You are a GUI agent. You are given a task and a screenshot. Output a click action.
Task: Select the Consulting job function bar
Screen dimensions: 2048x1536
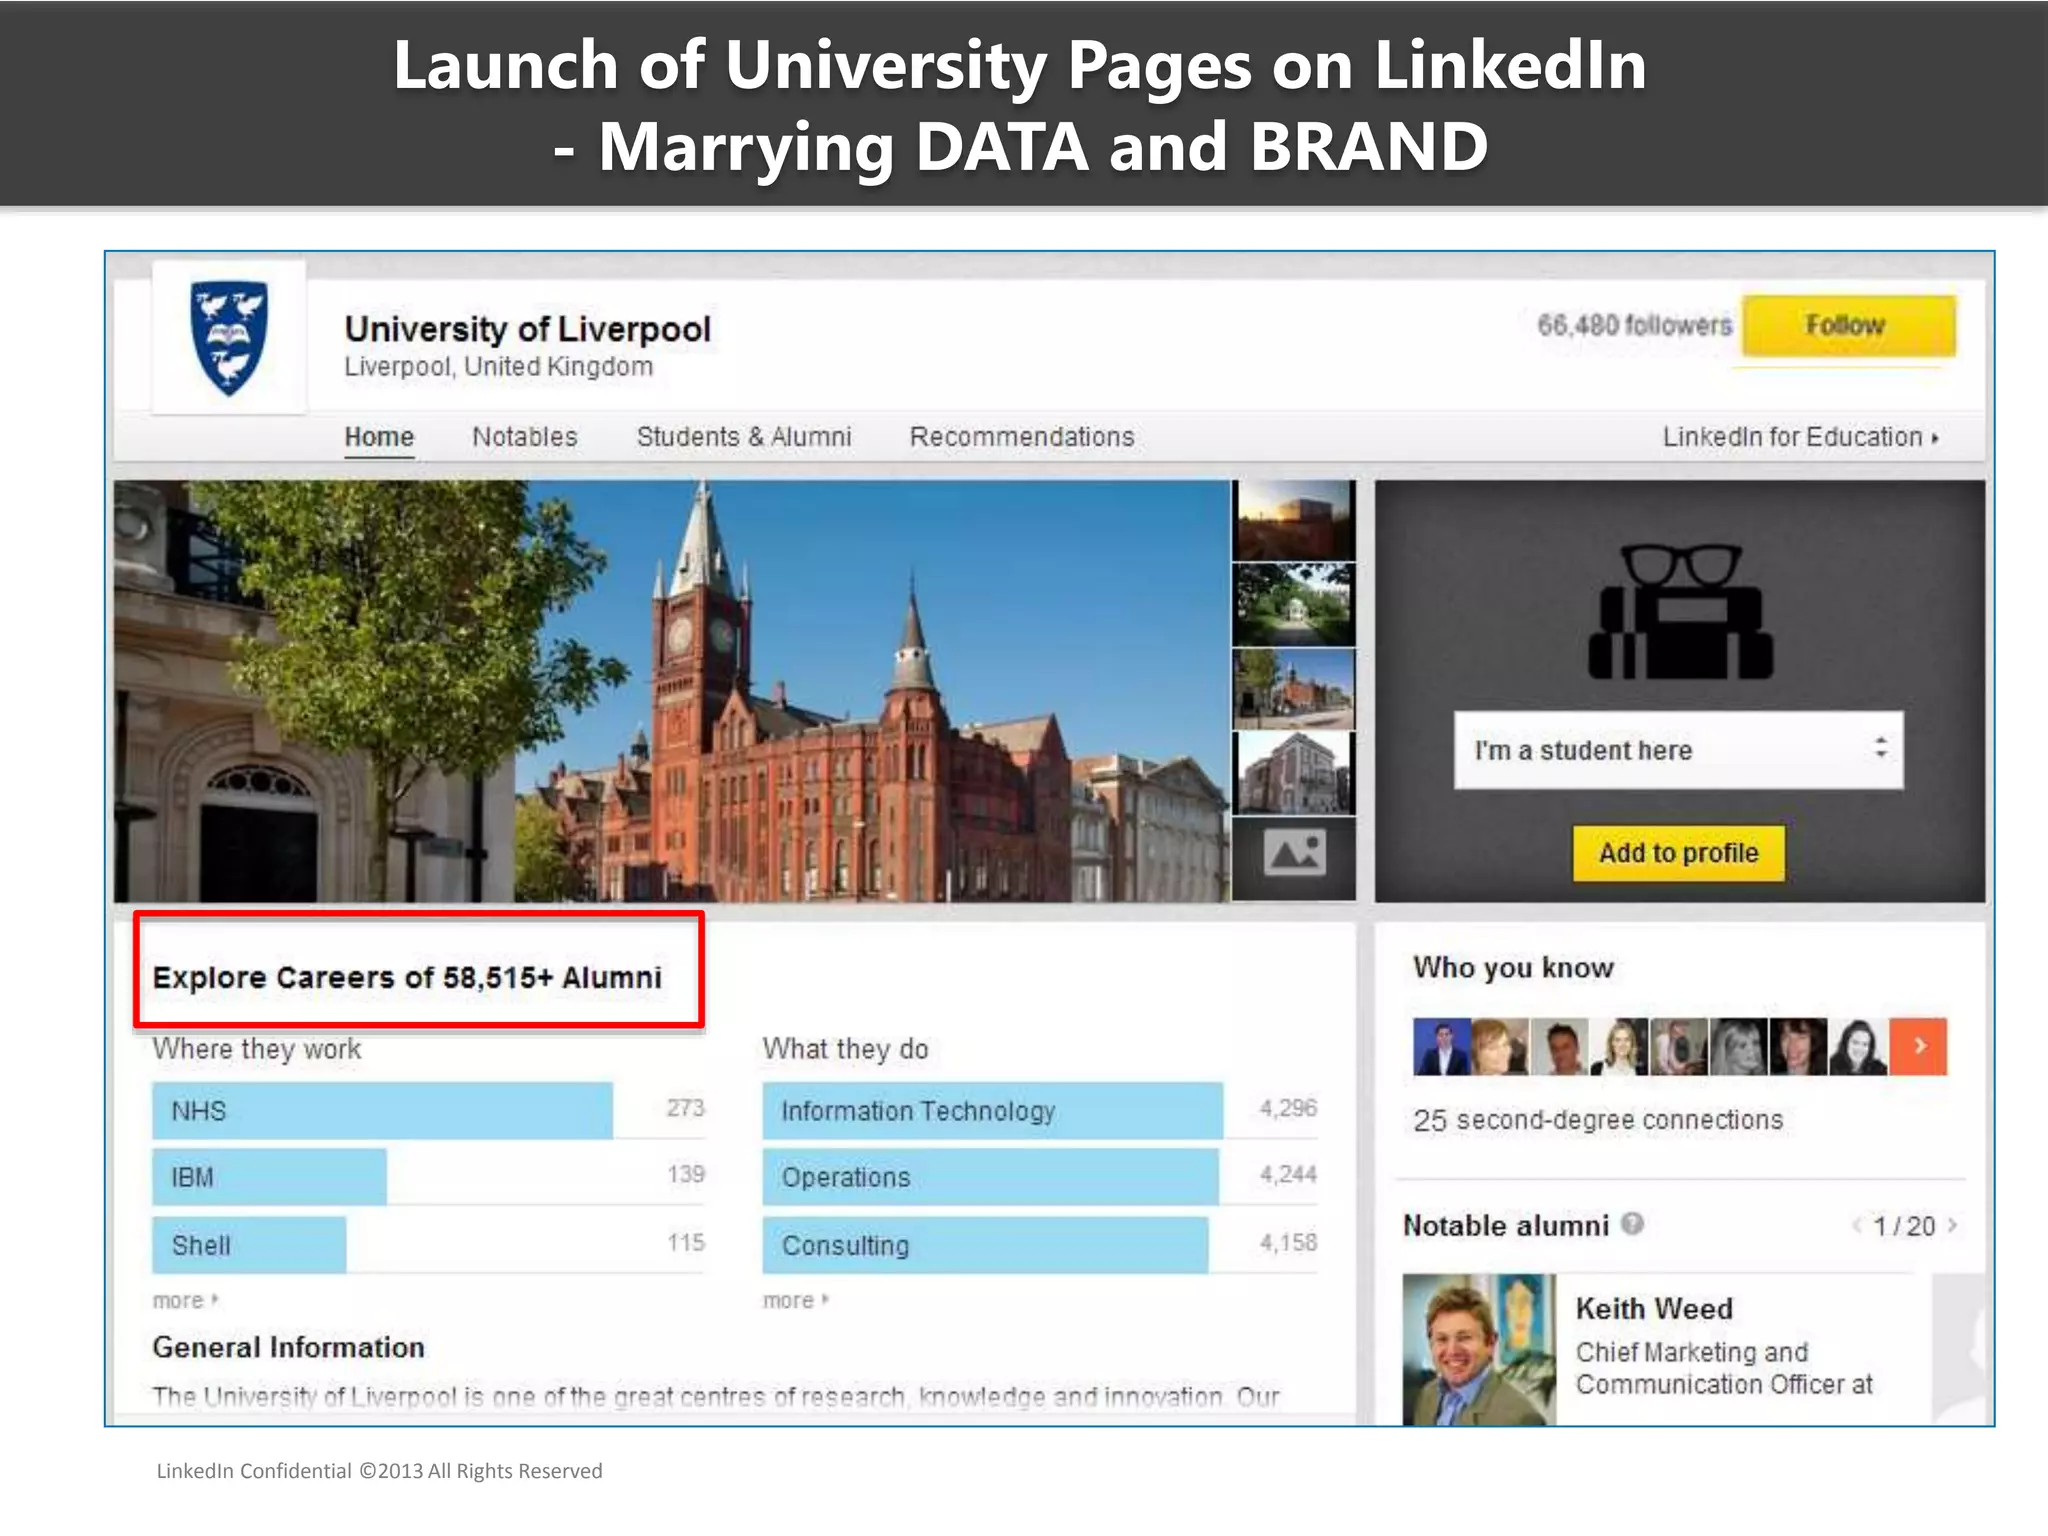click(x=985, y=1245)
